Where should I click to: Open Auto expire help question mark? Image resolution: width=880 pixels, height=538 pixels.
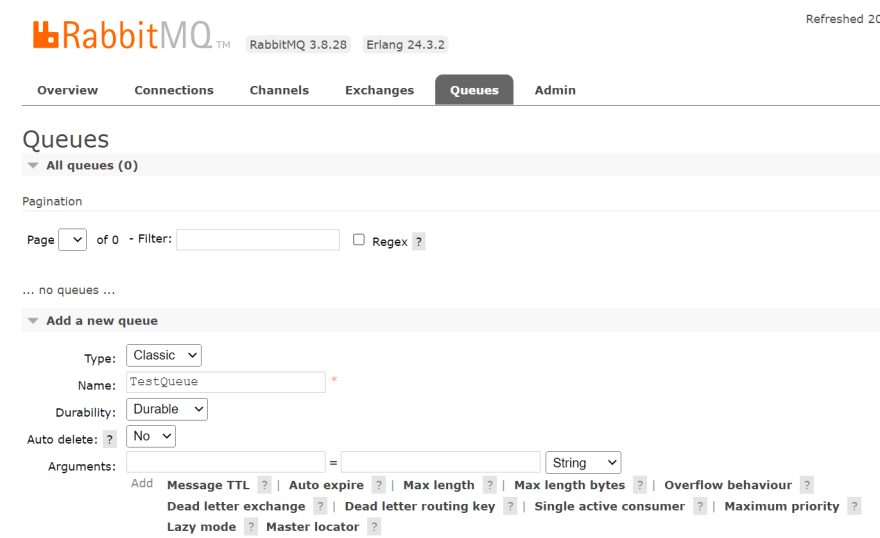point(379,485)
